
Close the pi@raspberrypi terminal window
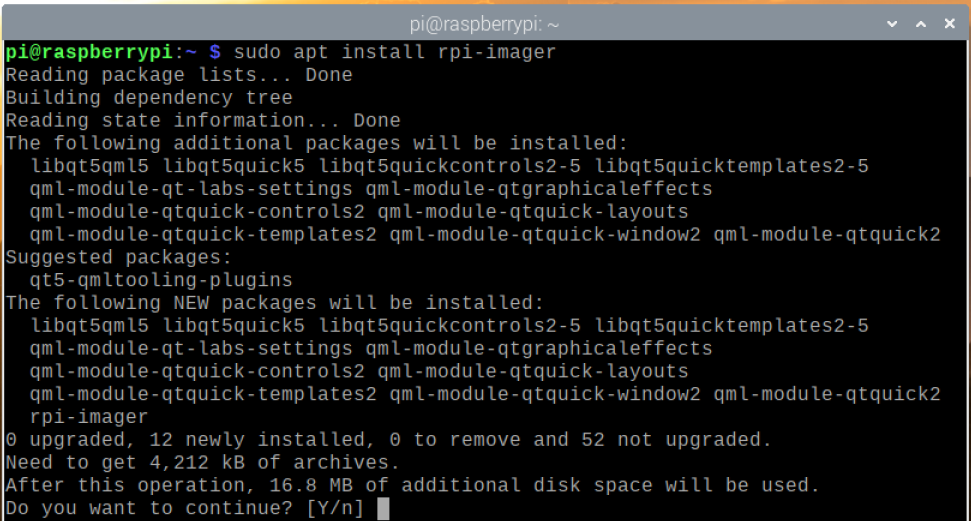point(948,21)
